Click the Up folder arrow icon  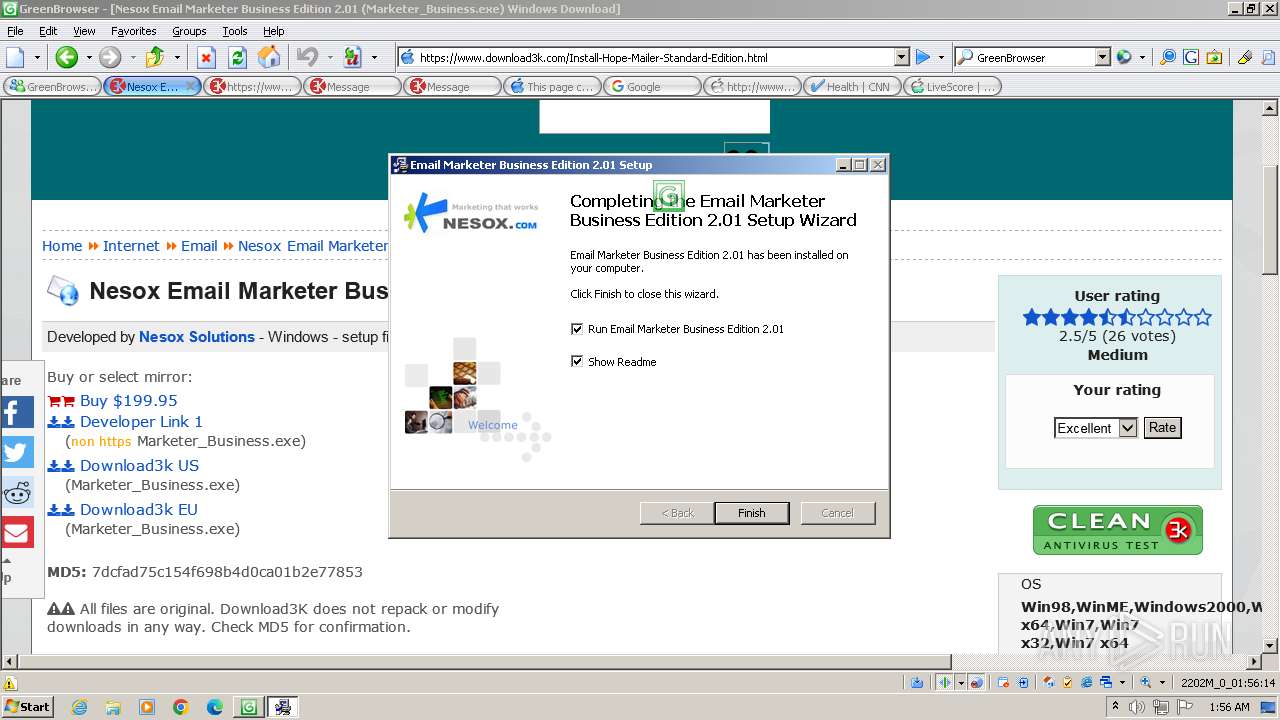coord(155,57)
